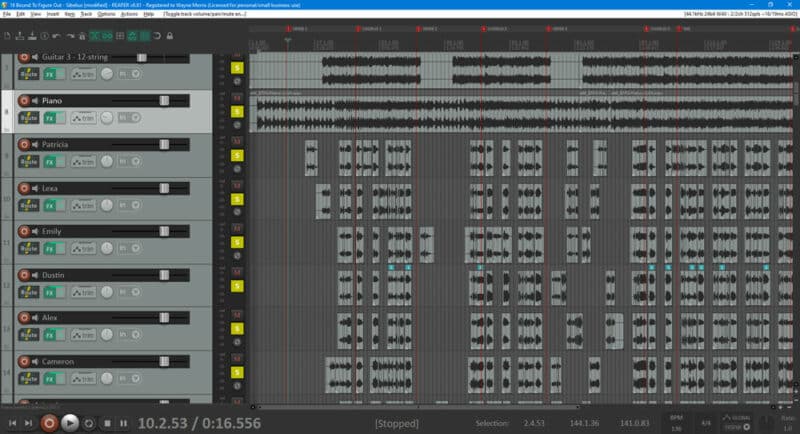Open Global automation override in transport

(x=737, y=423)
